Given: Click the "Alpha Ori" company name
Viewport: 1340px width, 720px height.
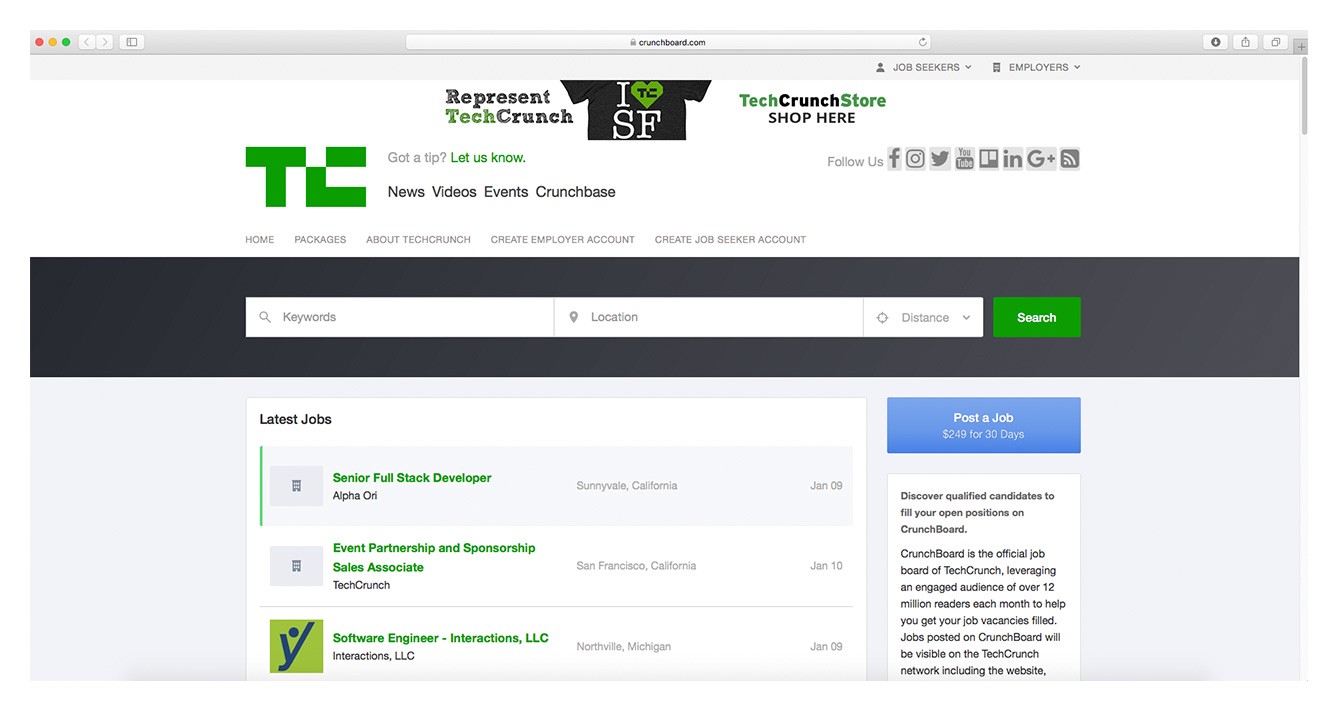Looking at the screenshot, I should [355, 496].
